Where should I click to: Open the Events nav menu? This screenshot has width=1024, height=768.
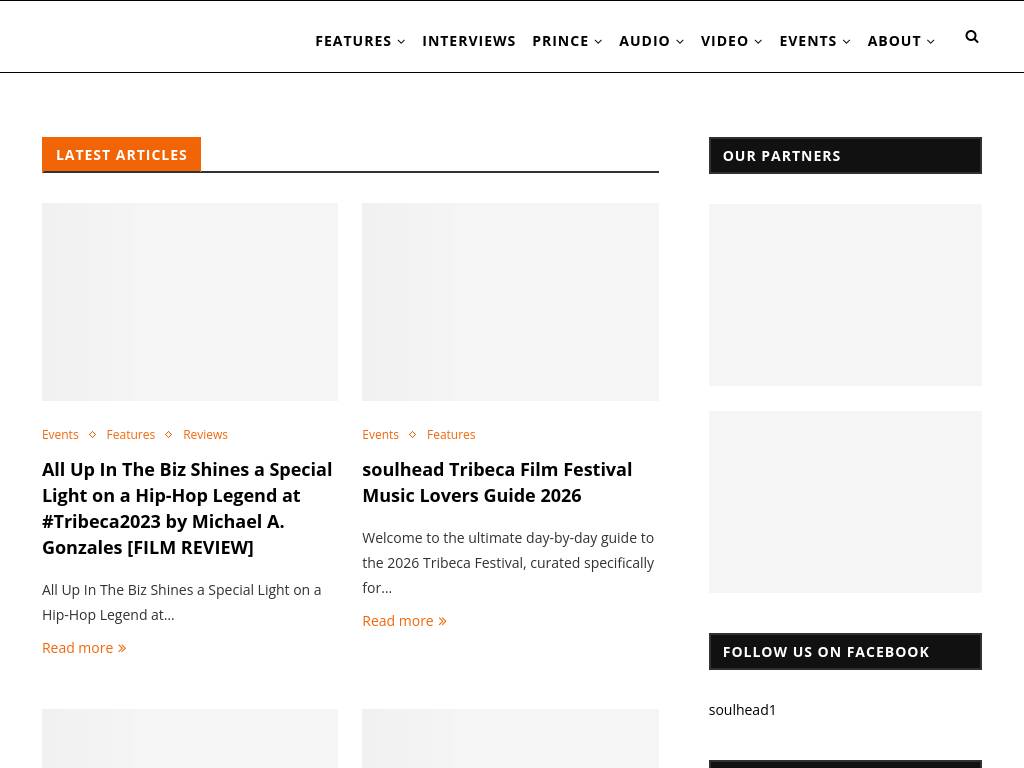tap(808, 41)
